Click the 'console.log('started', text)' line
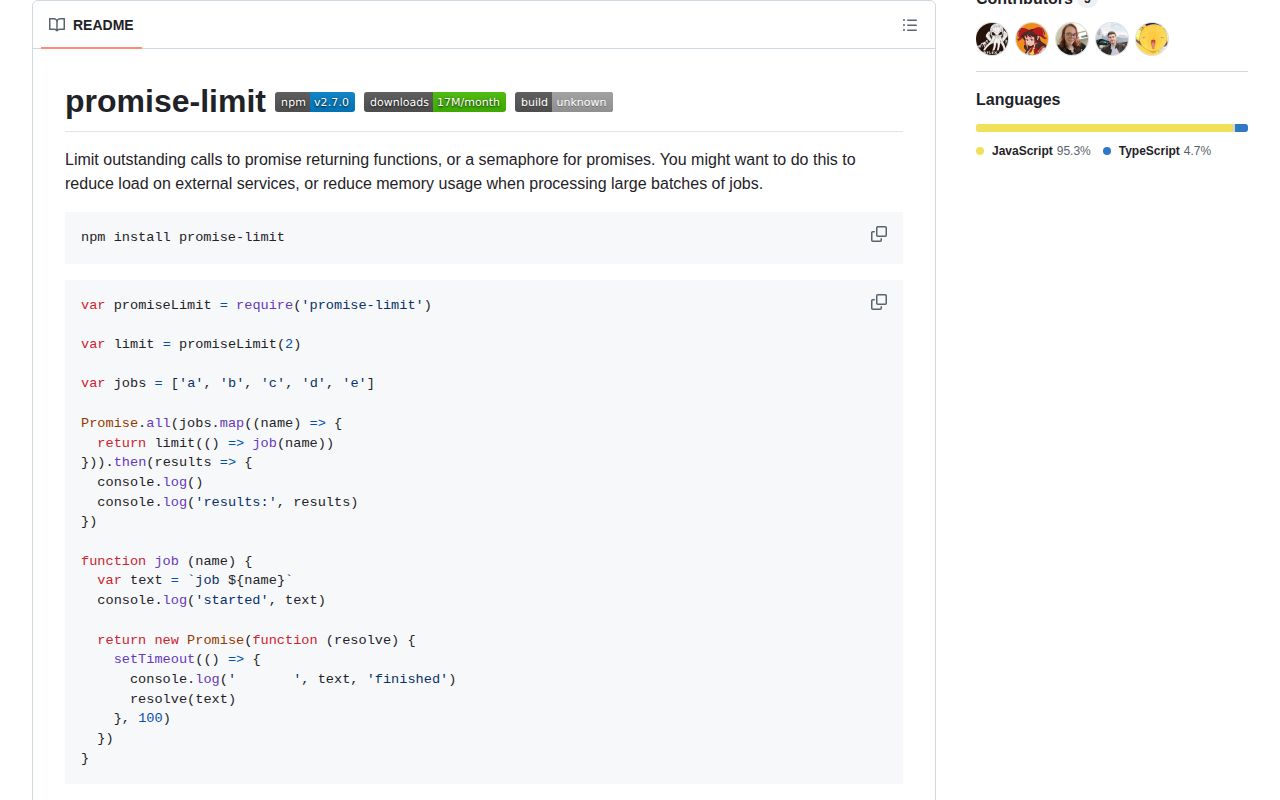Screen dimensions: 1280x800 coord(211,600)
